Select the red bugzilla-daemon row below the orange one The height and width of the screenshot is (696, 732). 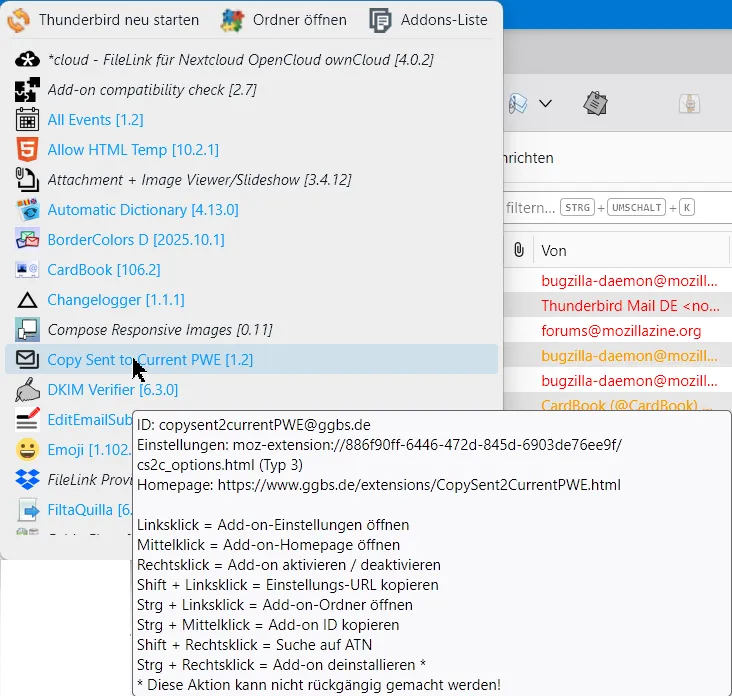tap(618, 381)
